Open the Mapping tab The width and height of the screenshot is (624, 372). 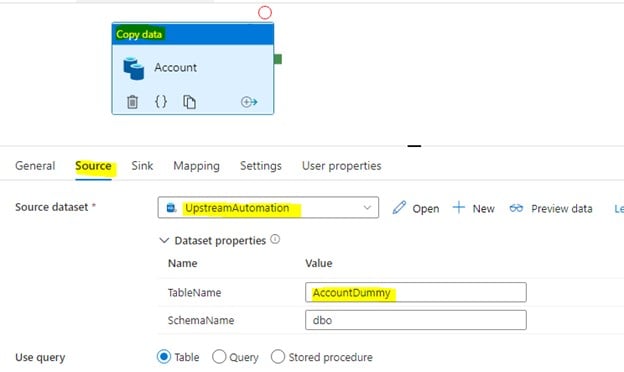[197, 166]
